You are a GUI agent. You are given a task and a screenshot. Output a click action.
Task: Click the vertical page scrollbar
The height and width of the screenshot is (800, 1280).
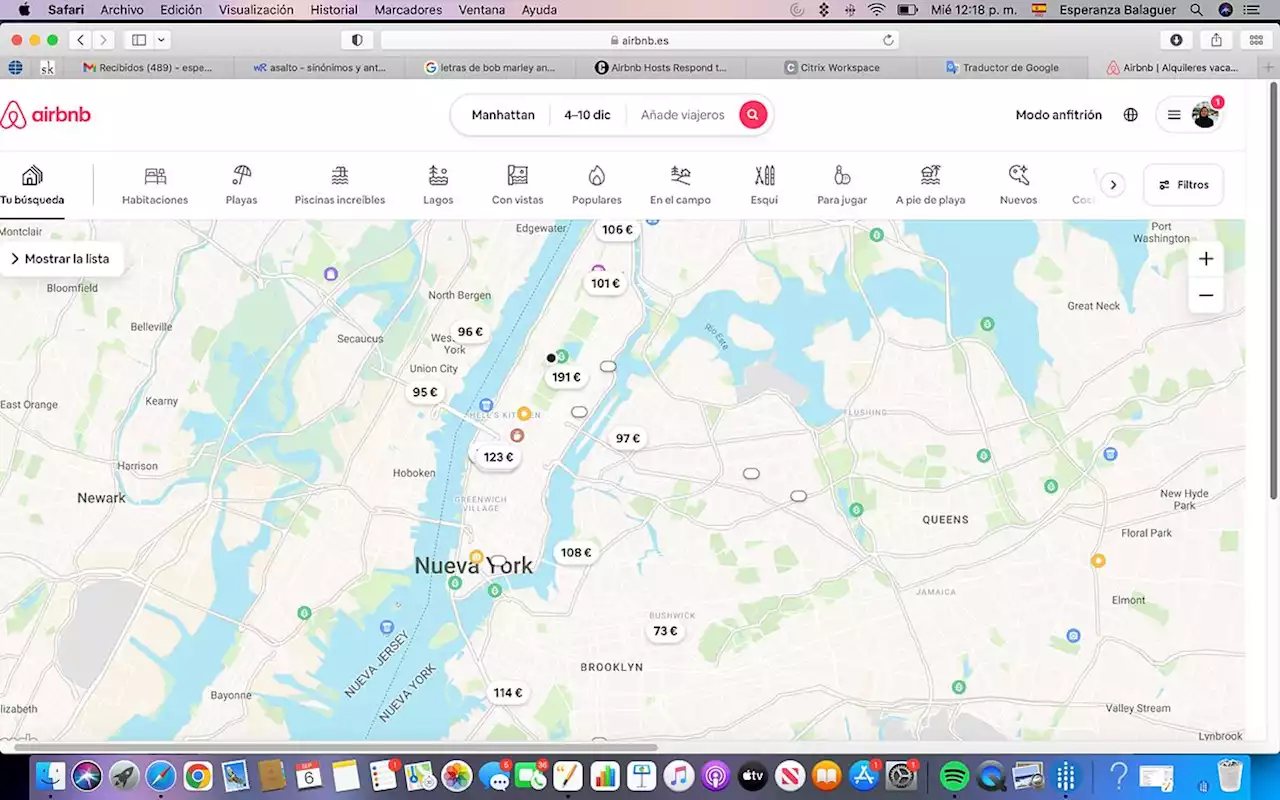pos(1273,290)
